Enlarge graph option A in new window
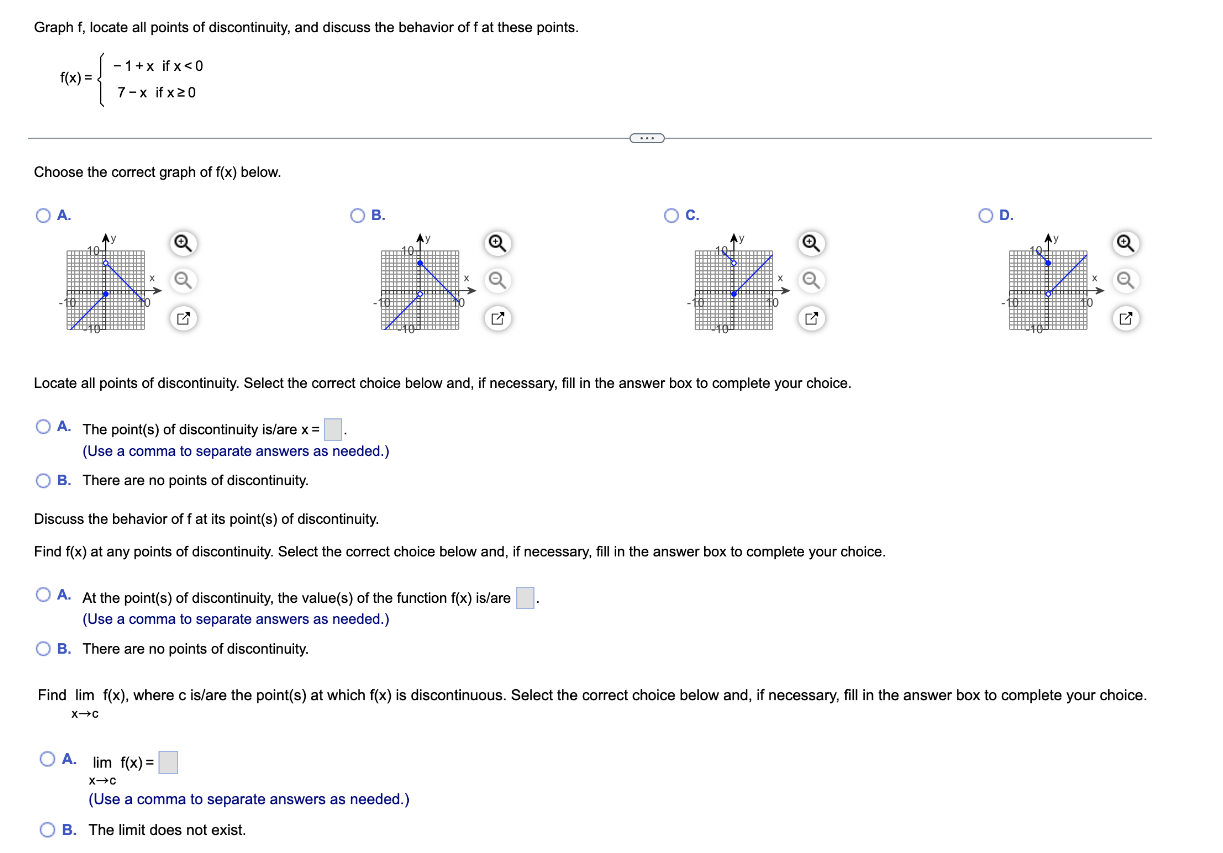 pyautogui.click(x=182, y=318)
